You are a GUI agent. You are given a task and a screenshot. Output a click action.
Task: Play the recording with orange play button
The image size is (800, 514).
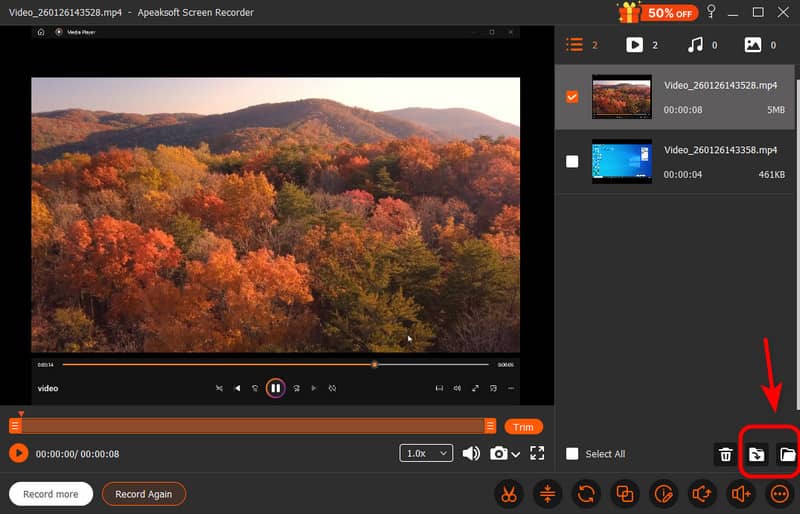tap(18, 454)
